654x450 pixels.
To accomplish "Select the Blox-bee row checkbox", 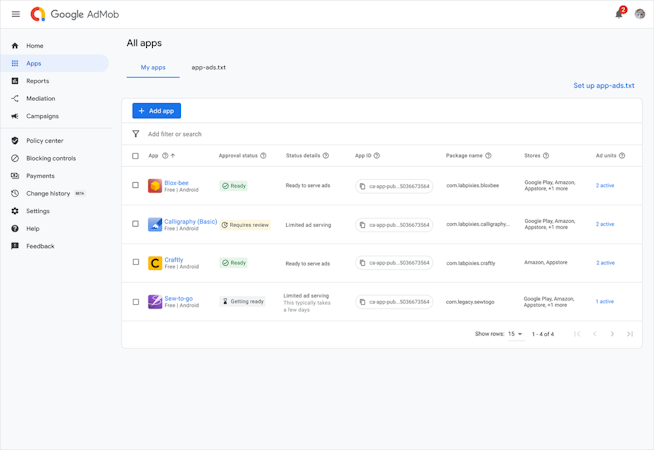I will click(x=135, y=185).
